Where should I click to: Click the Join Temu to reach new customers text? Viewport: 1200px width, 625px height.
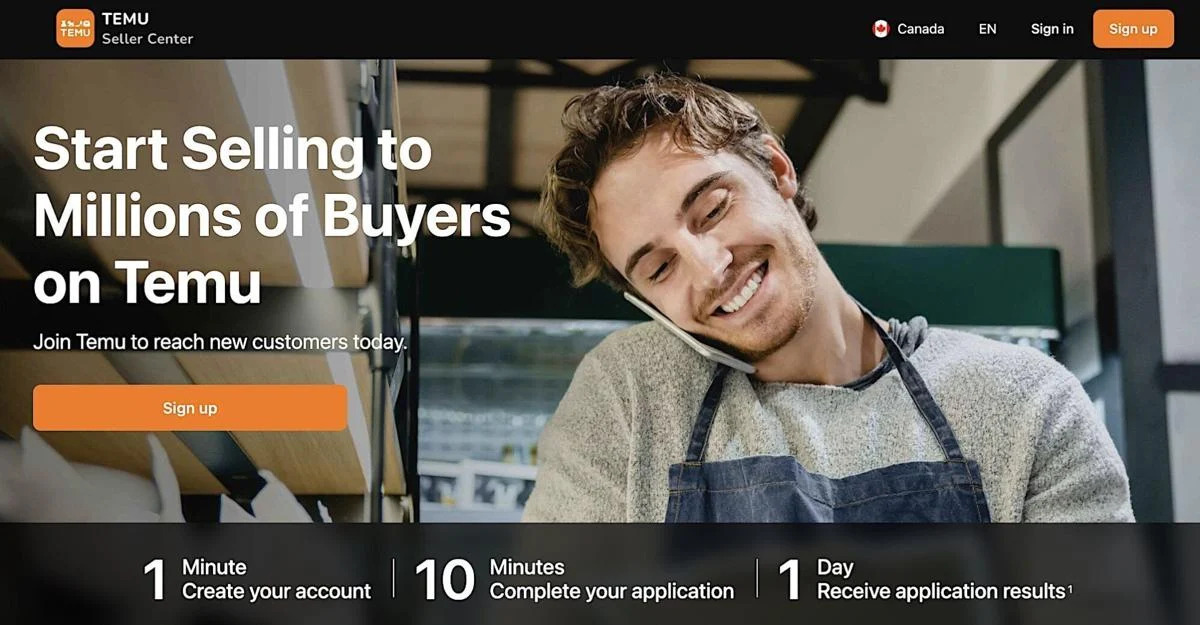tap(220, 342)
